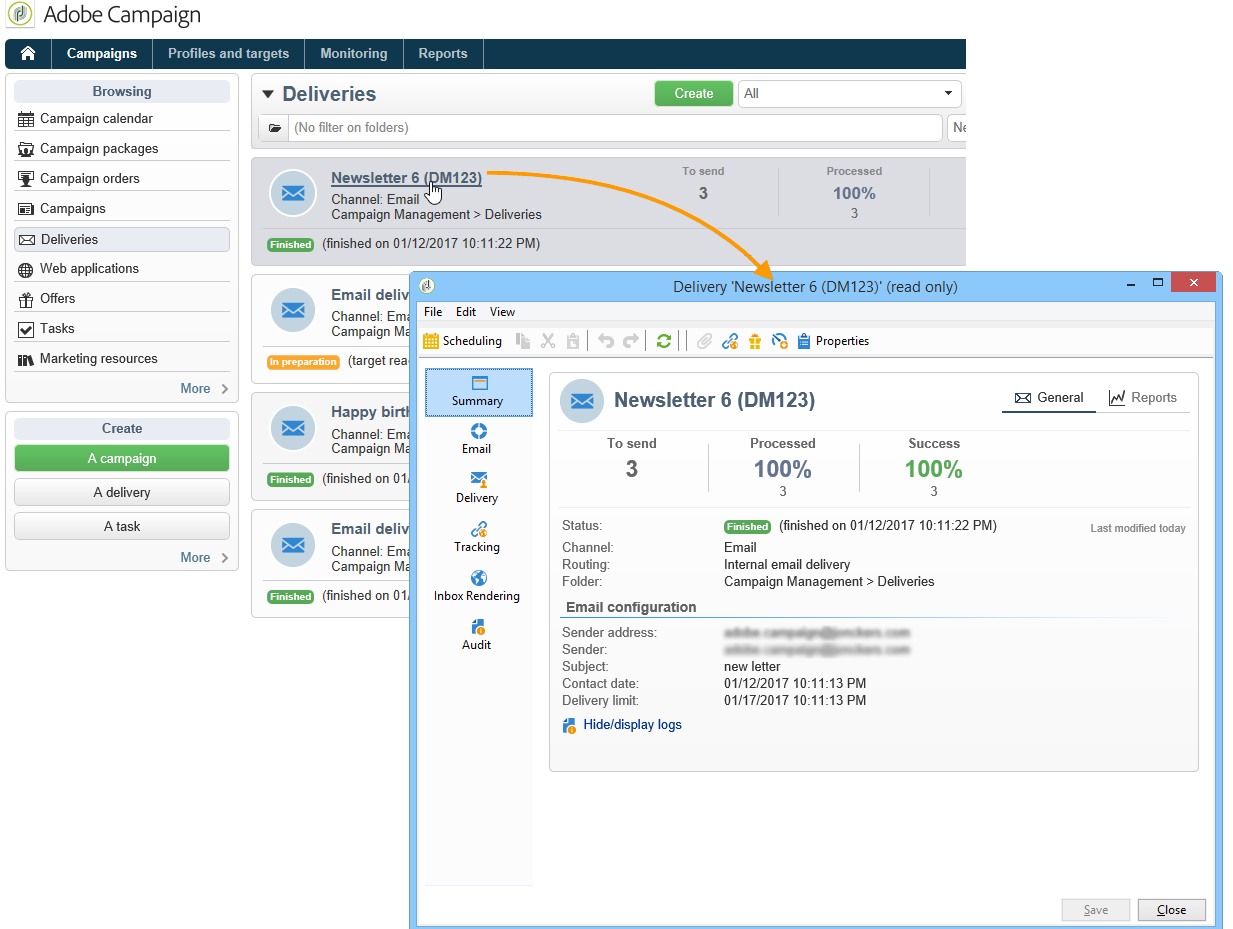This screenshot has height=929, width=1233.
Task: Open Inbox Rendering in side panel
Action: 477,587
